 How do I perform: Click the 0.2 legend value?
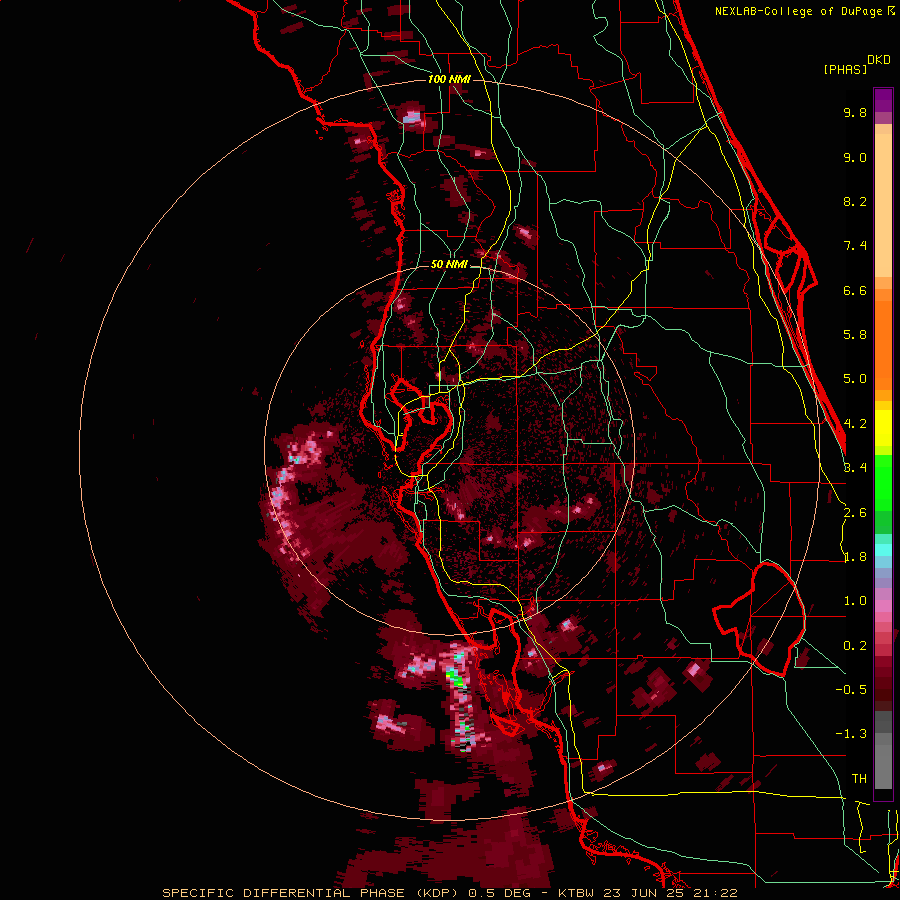tap(855, 646)
